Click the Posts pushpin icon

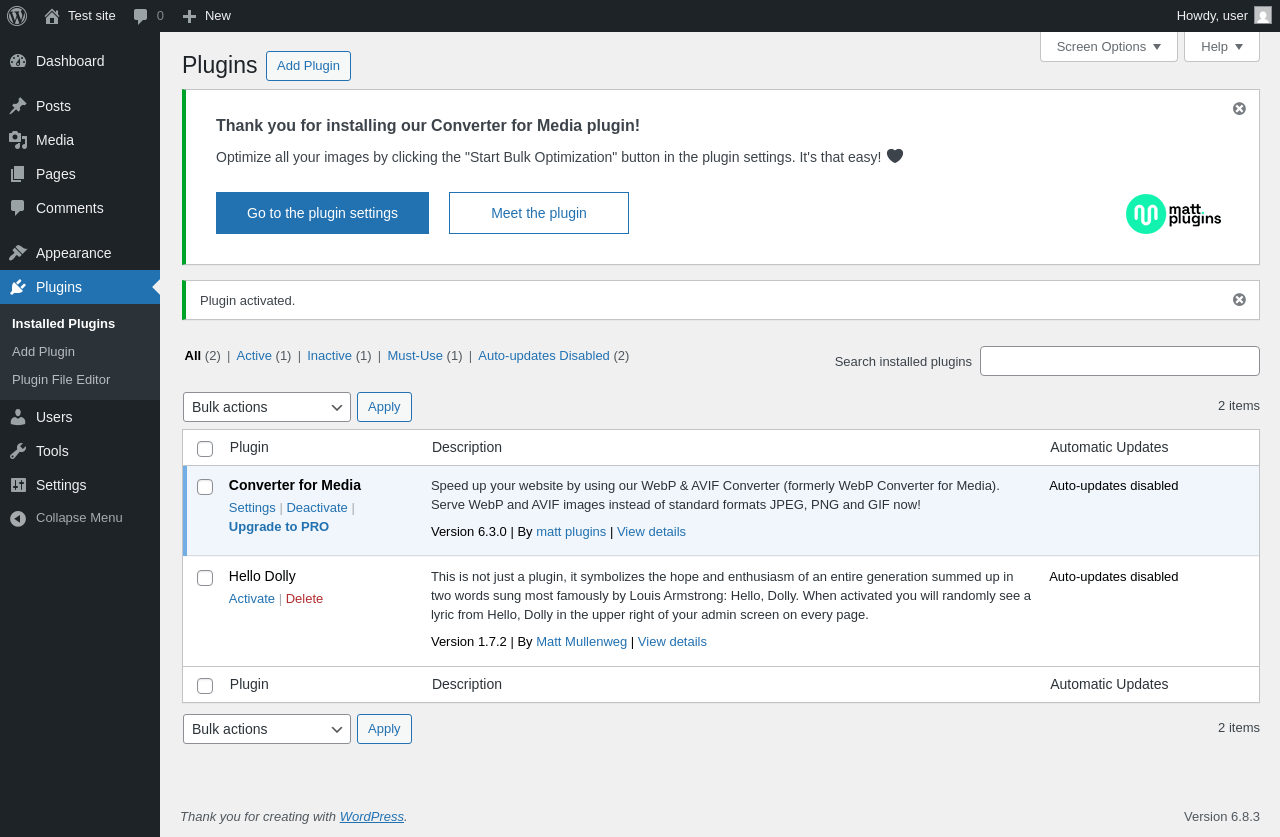(x=18, y=106)
